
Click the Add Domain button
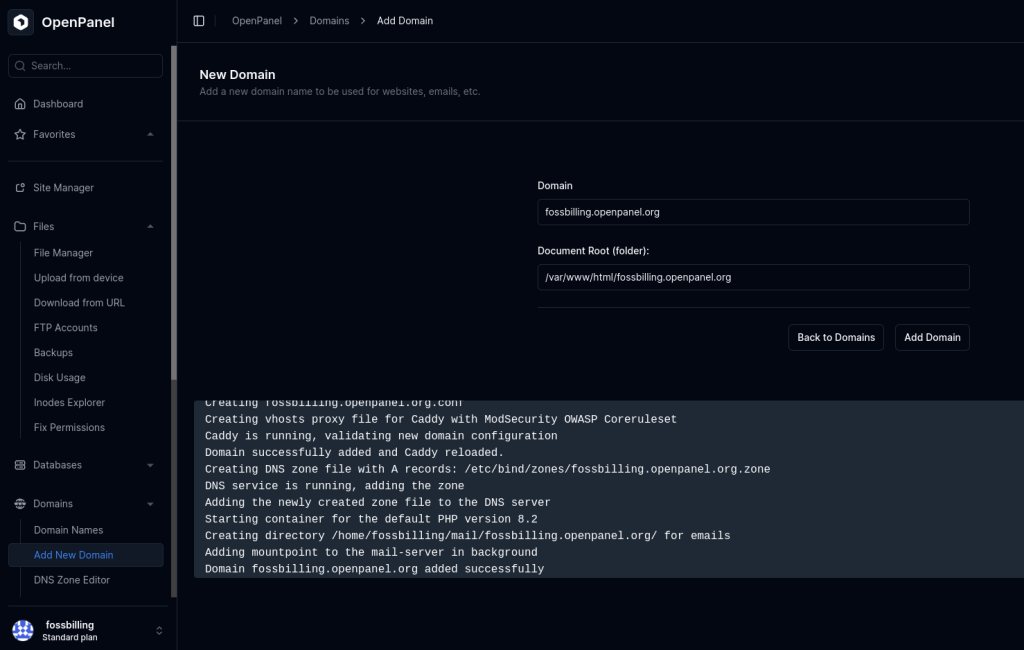[x=932, y=337]
